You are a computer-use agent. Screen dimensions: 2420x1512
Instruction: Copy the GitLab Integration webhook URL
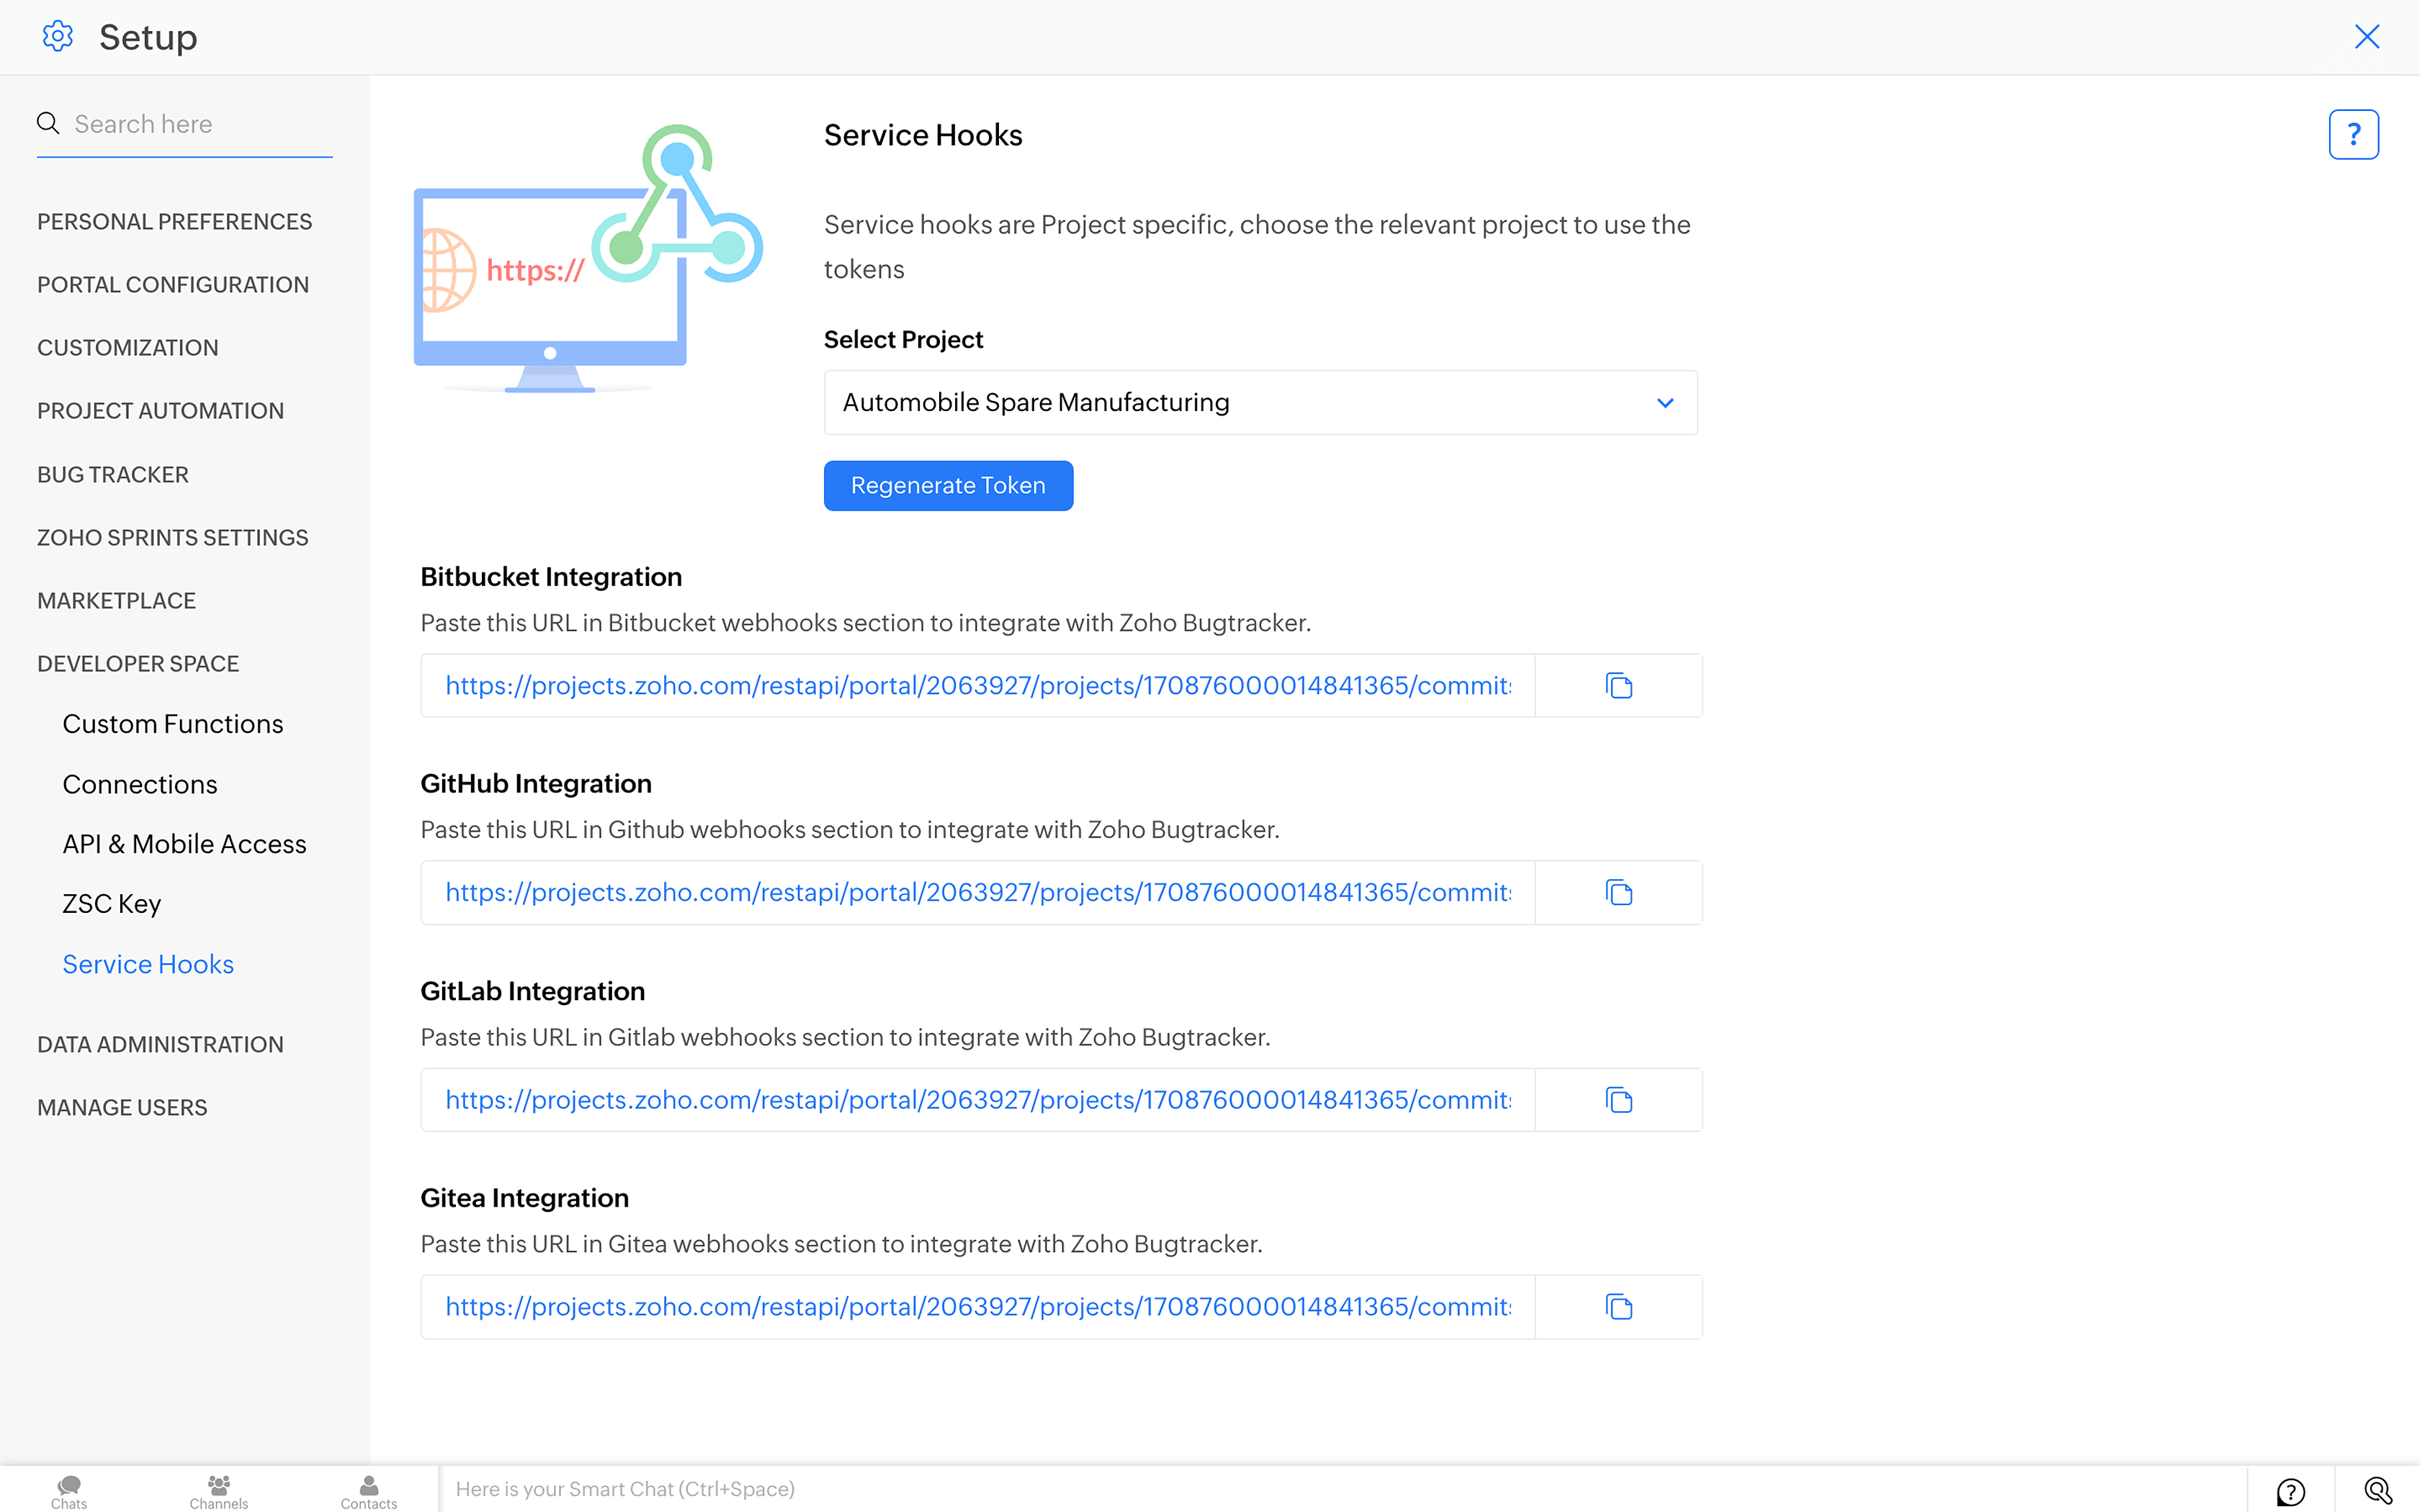(x=1618, y=1100)
